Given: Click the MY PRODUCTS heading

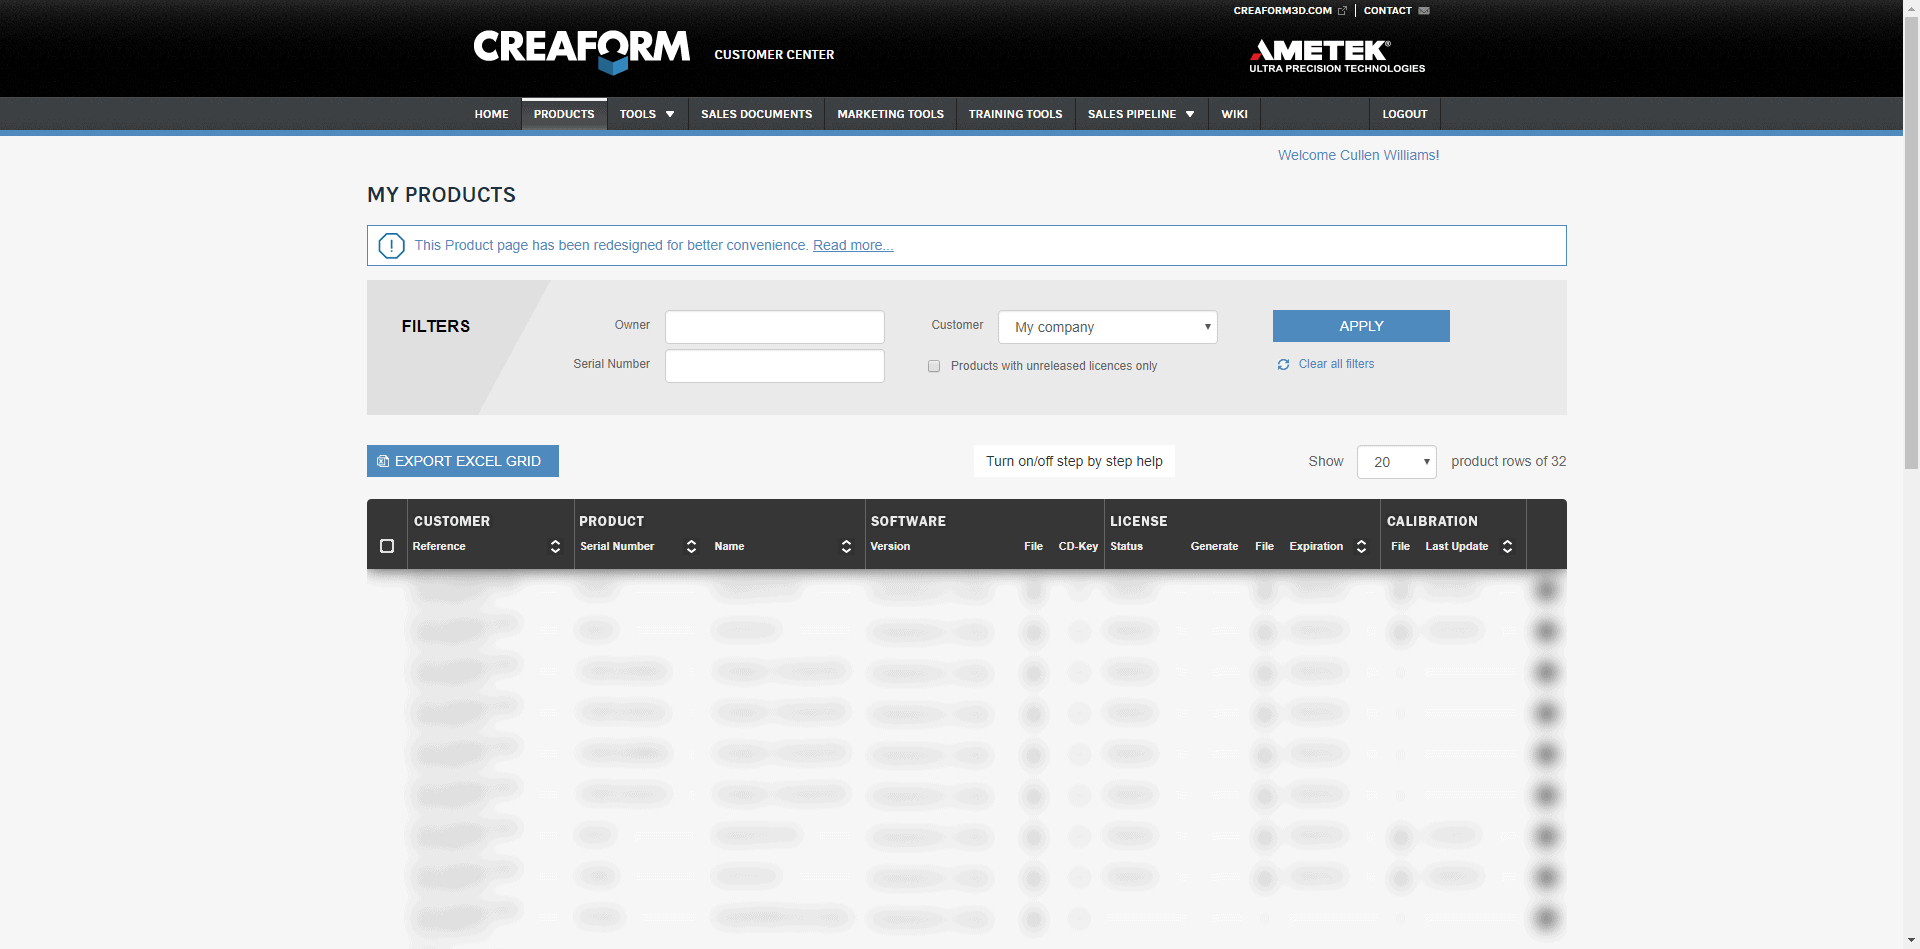Looking at the screenshot, I should [x=441, y=195].
